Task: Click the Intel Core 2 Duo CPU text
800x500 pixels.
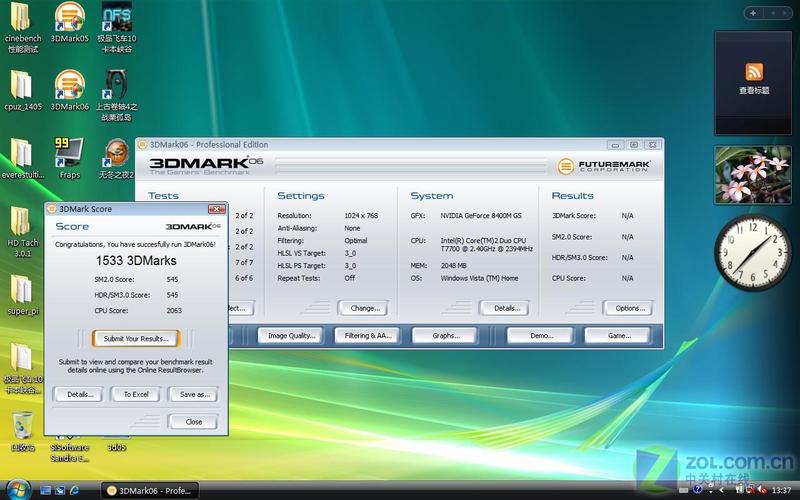Action: (486, 244)
